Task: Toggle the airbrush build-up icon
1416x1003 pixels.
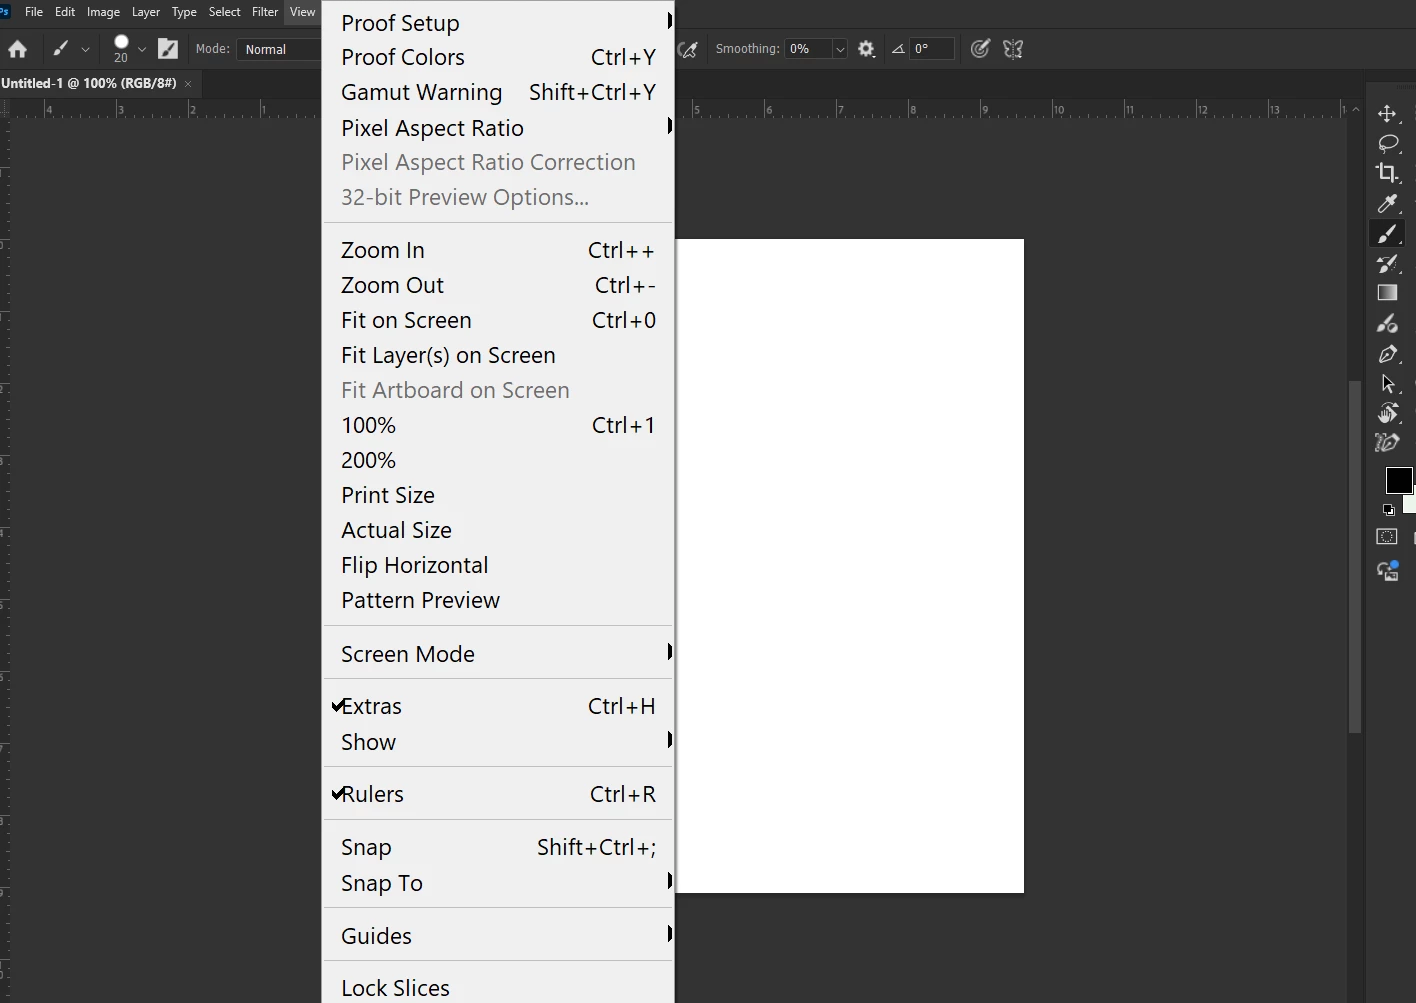Action: [688, 49]
